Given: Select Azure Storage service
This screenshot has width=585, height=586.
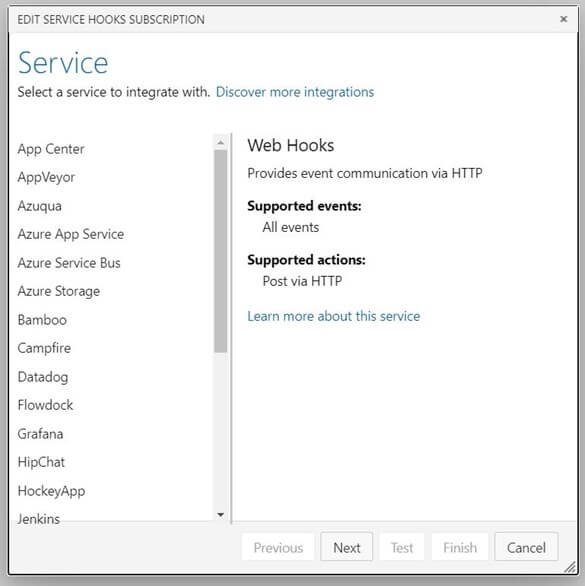Looking at the screenshot, I should tap(59, 292).
